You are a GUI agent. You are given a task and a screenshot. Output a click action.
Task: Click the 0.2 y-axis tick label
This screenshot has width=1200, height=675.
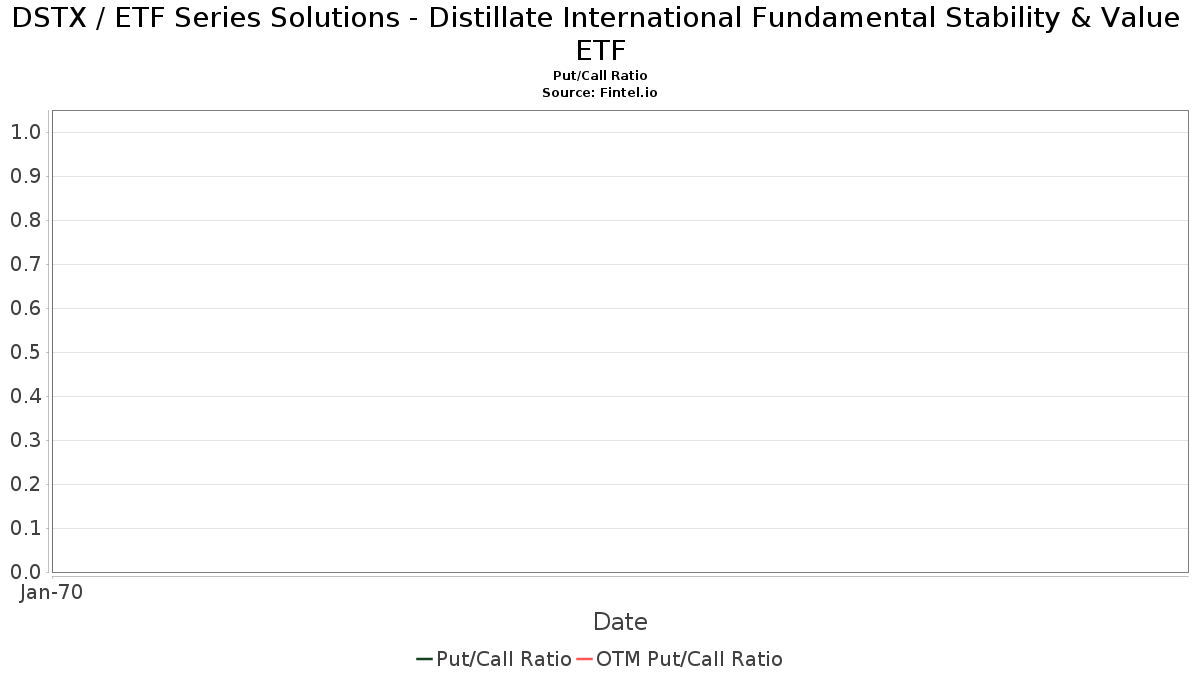tap(25, 484)
